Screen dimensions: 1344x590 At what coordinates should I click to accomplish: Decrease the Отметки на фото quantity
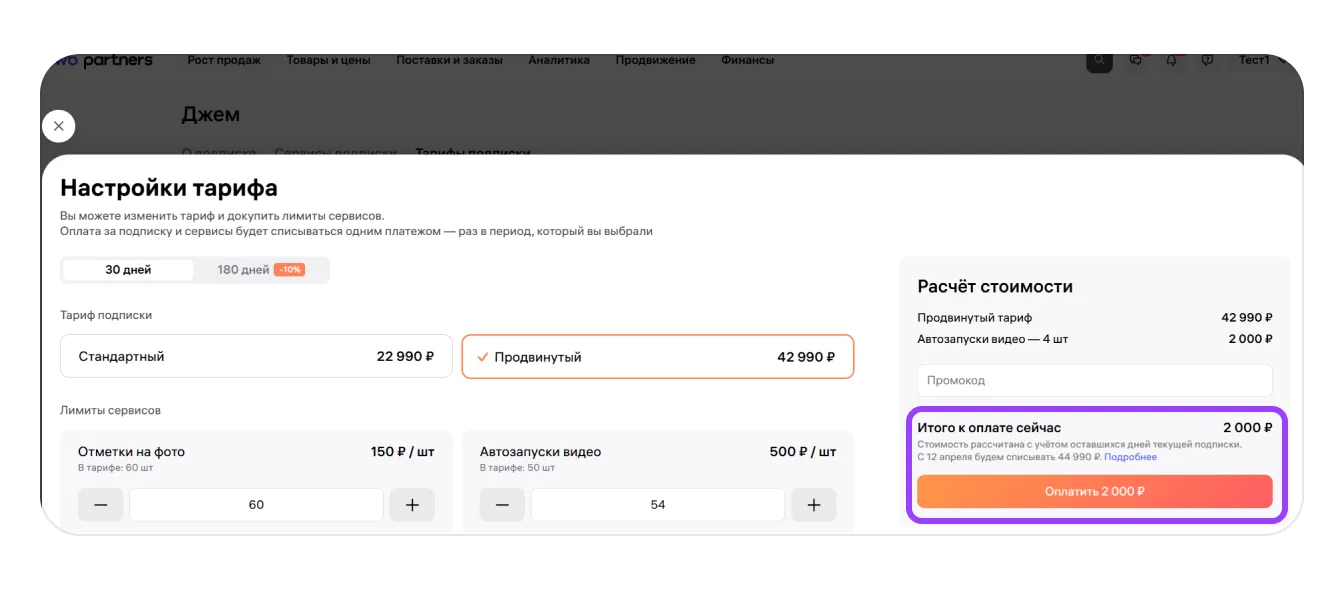click(101, 505)
